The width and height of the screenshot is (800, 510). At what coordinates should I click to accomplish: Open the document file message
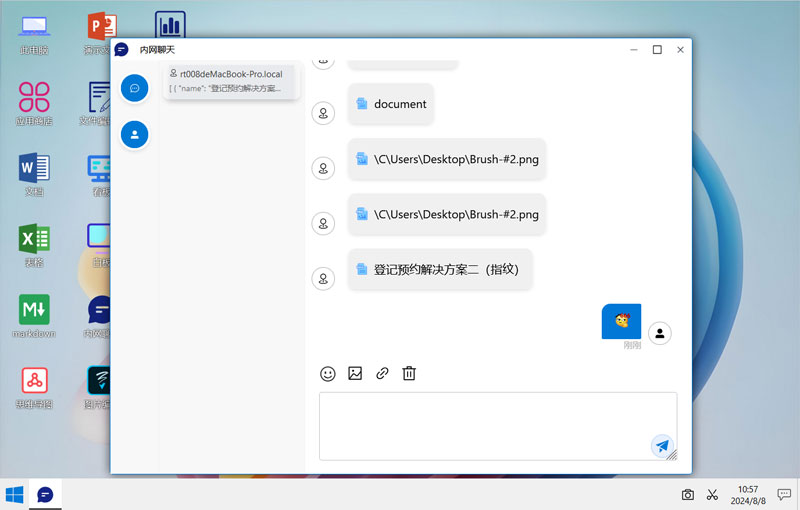click(x=391, y=104)
